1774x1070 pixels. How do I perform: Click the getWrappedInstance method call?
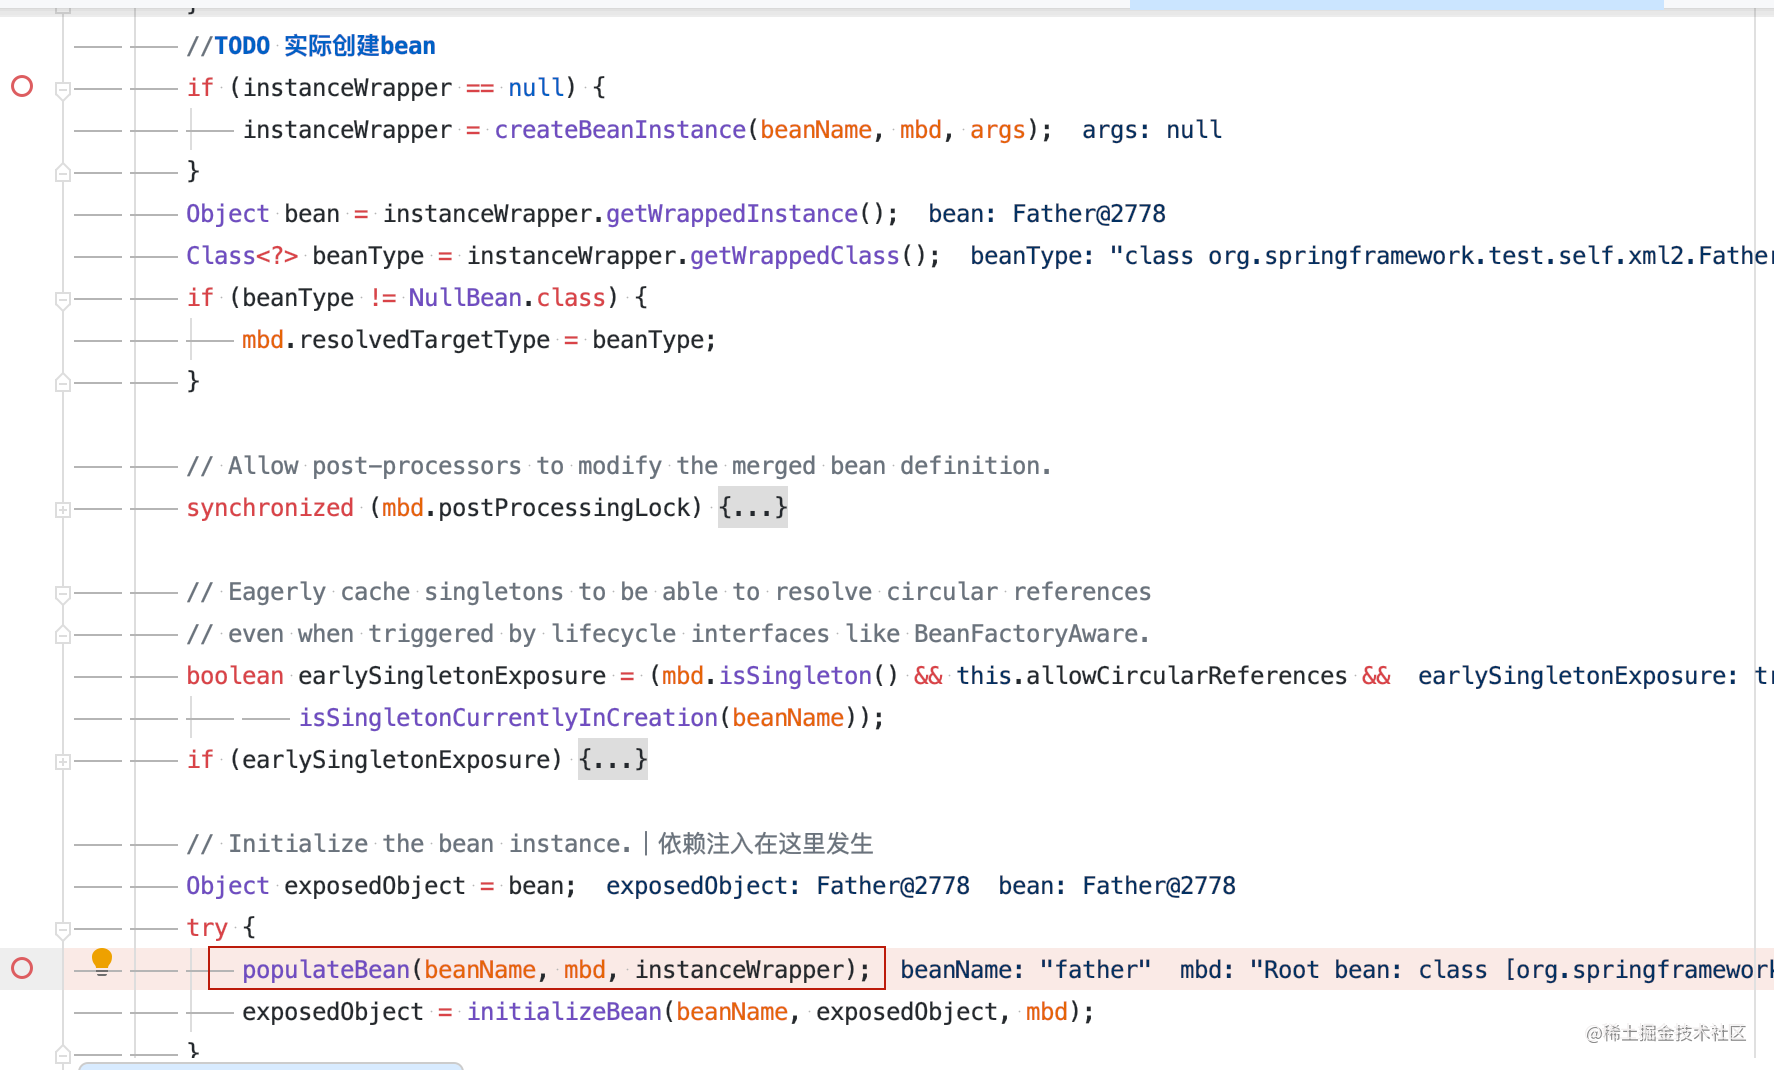tap(732, 214)
